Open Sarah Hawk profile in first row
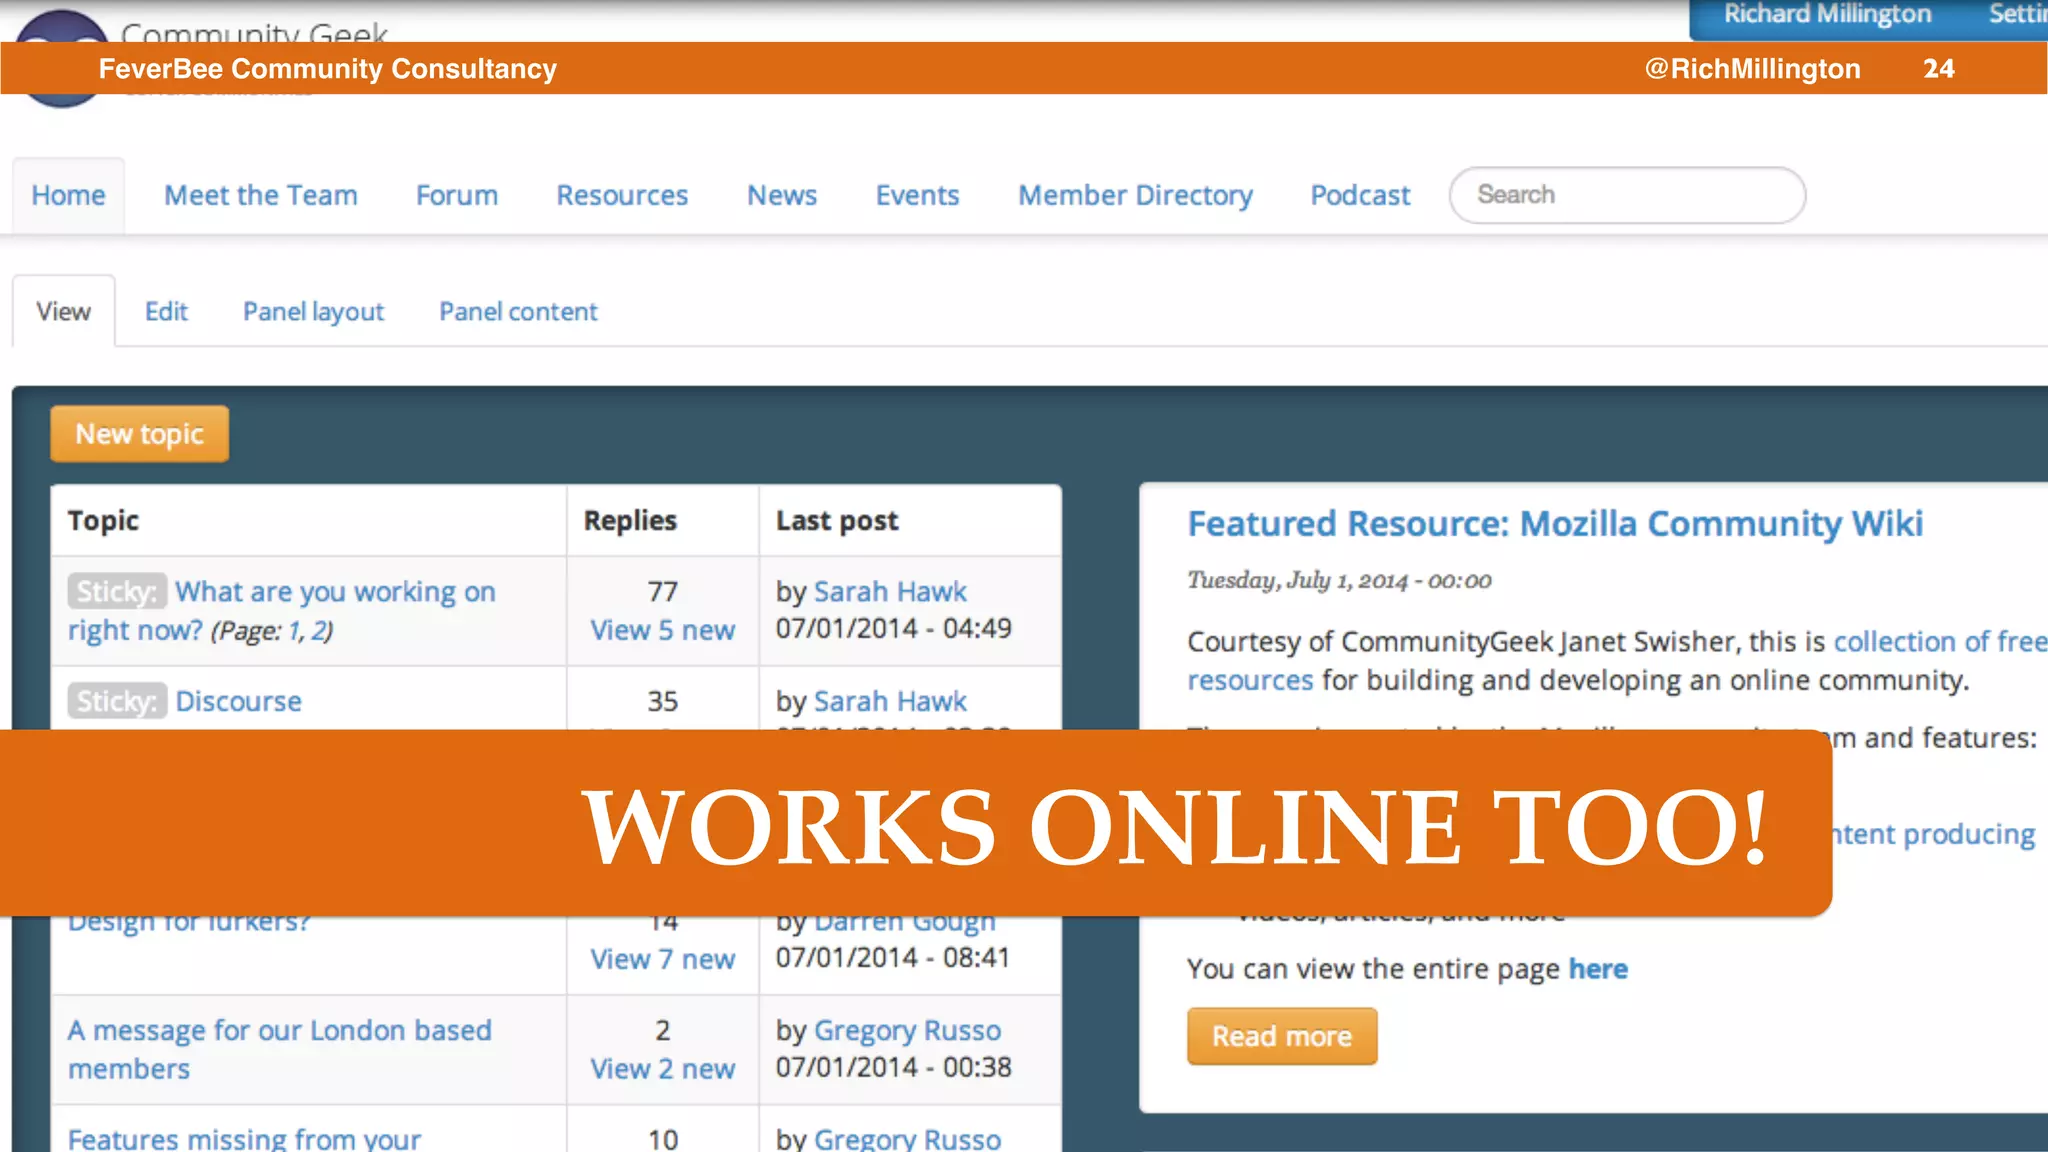The width and height of the screenshot is (2048, 1152). click(890, 591)
